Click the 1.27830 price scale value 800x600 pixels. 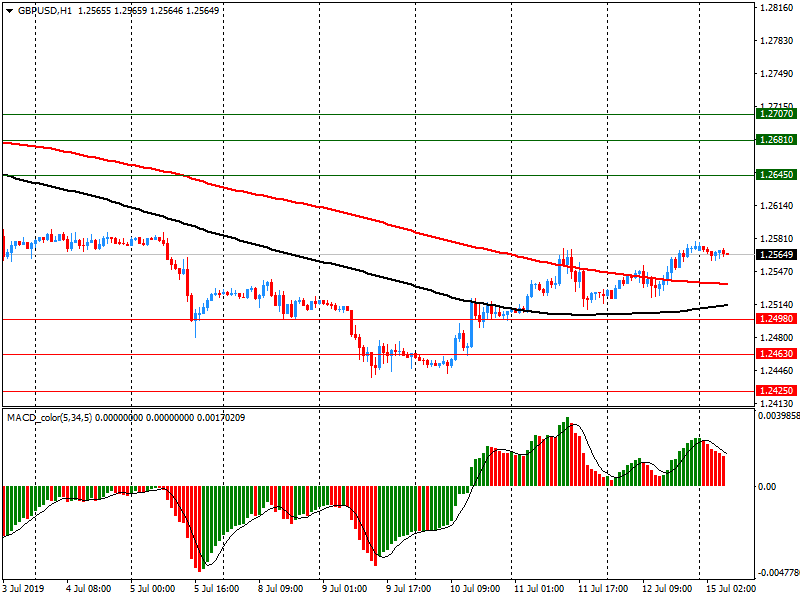pos(777,41)
